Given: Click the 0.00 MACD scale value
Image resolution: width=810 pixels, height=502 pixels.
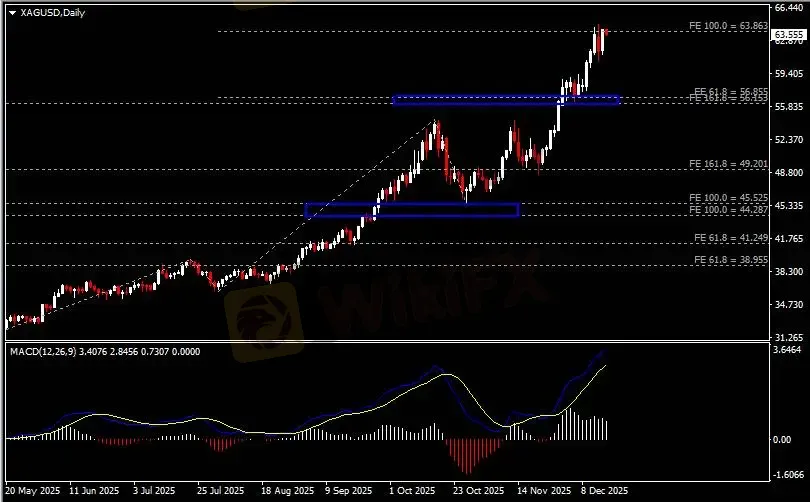Looking at the screenshot, I should (783, 440).
